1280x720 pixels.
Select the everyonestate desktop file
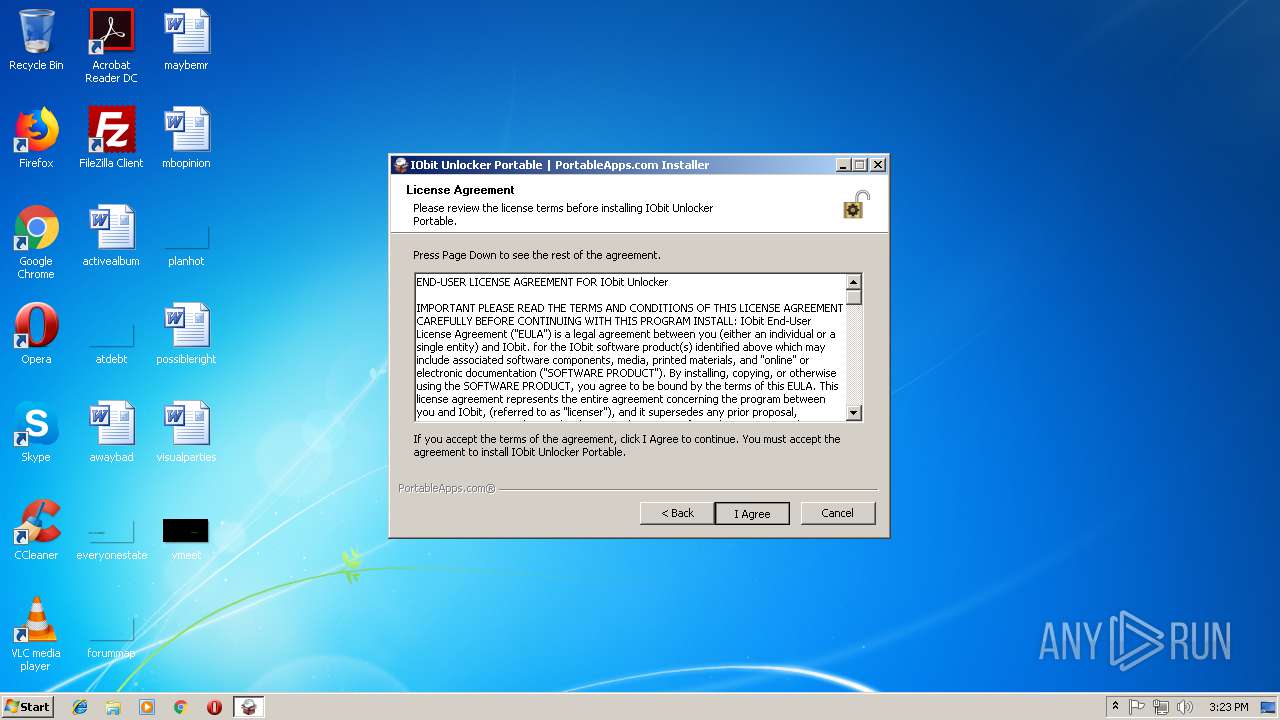[x=111, y=538]
